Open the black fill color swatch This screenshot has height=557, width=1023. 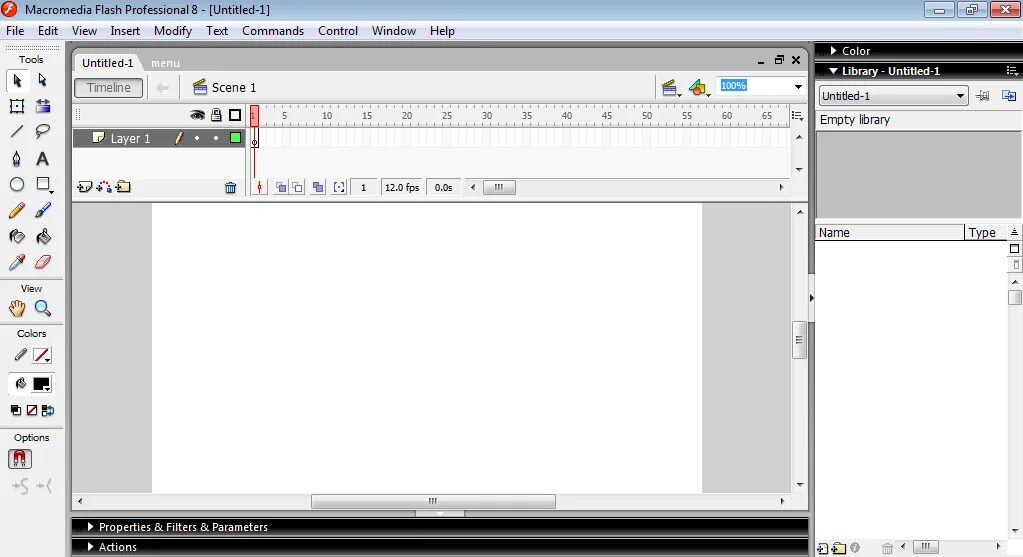tap(42, 385)
